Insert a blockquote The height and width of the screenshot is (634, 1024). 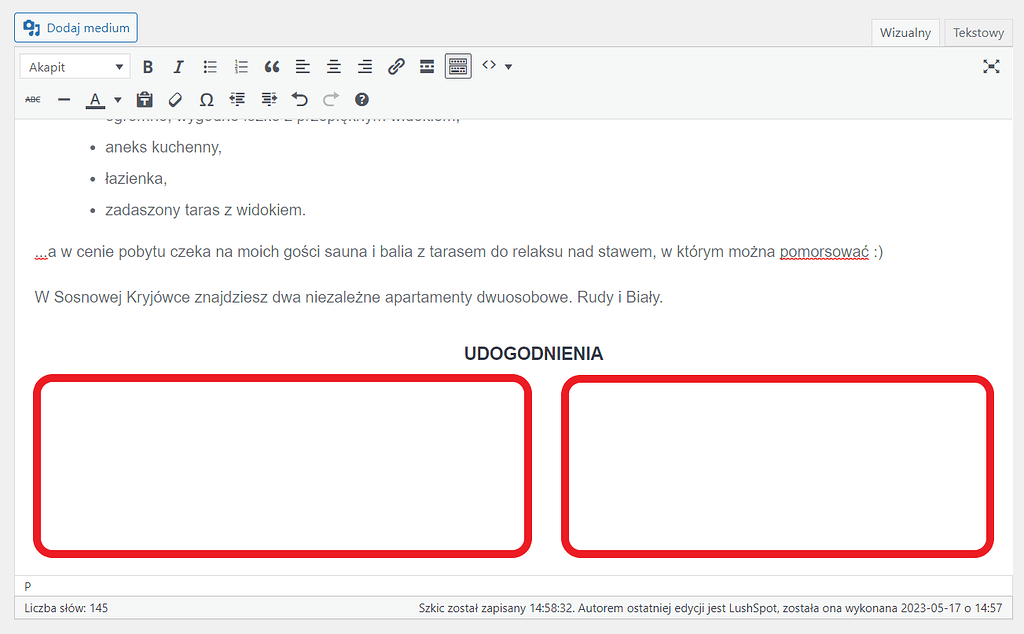[271, 66]
